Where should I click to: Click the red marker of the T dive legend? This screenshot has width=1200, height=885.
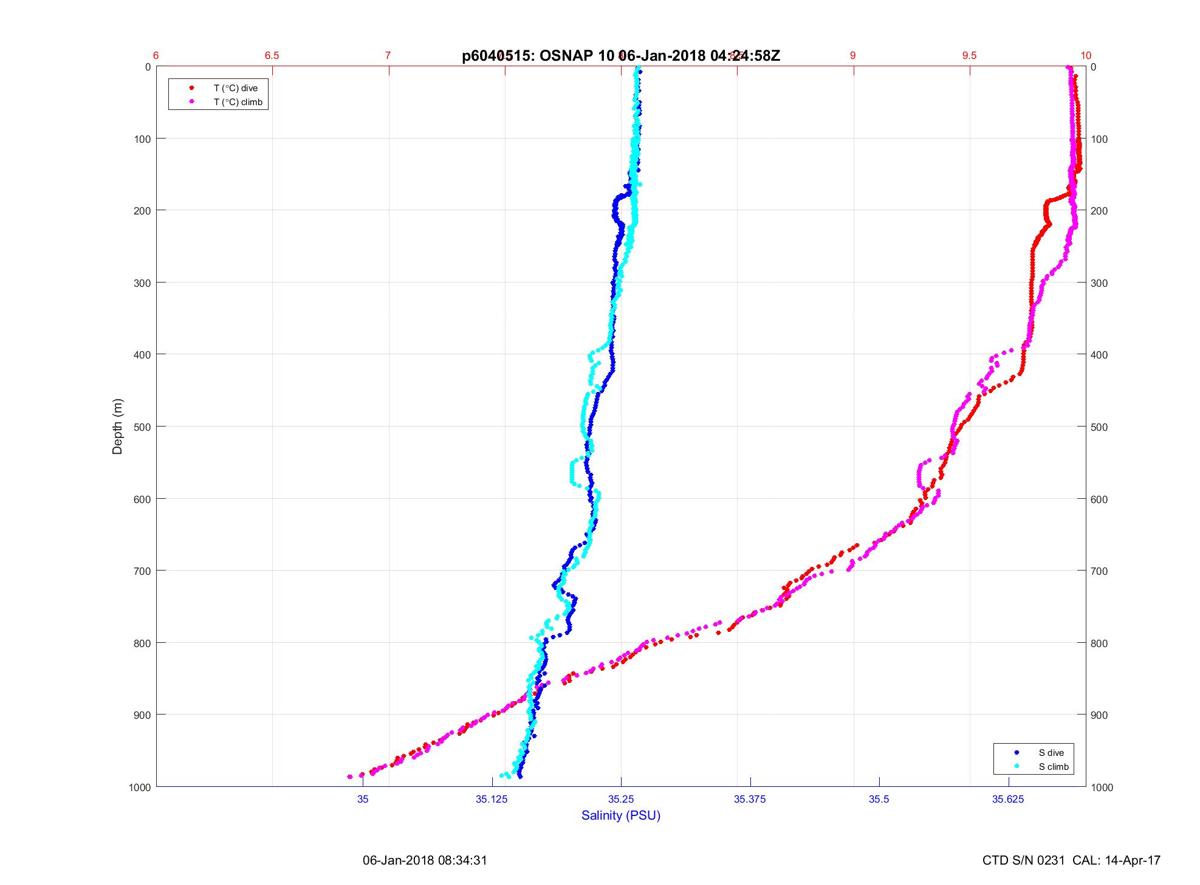(x=190, y=88)
